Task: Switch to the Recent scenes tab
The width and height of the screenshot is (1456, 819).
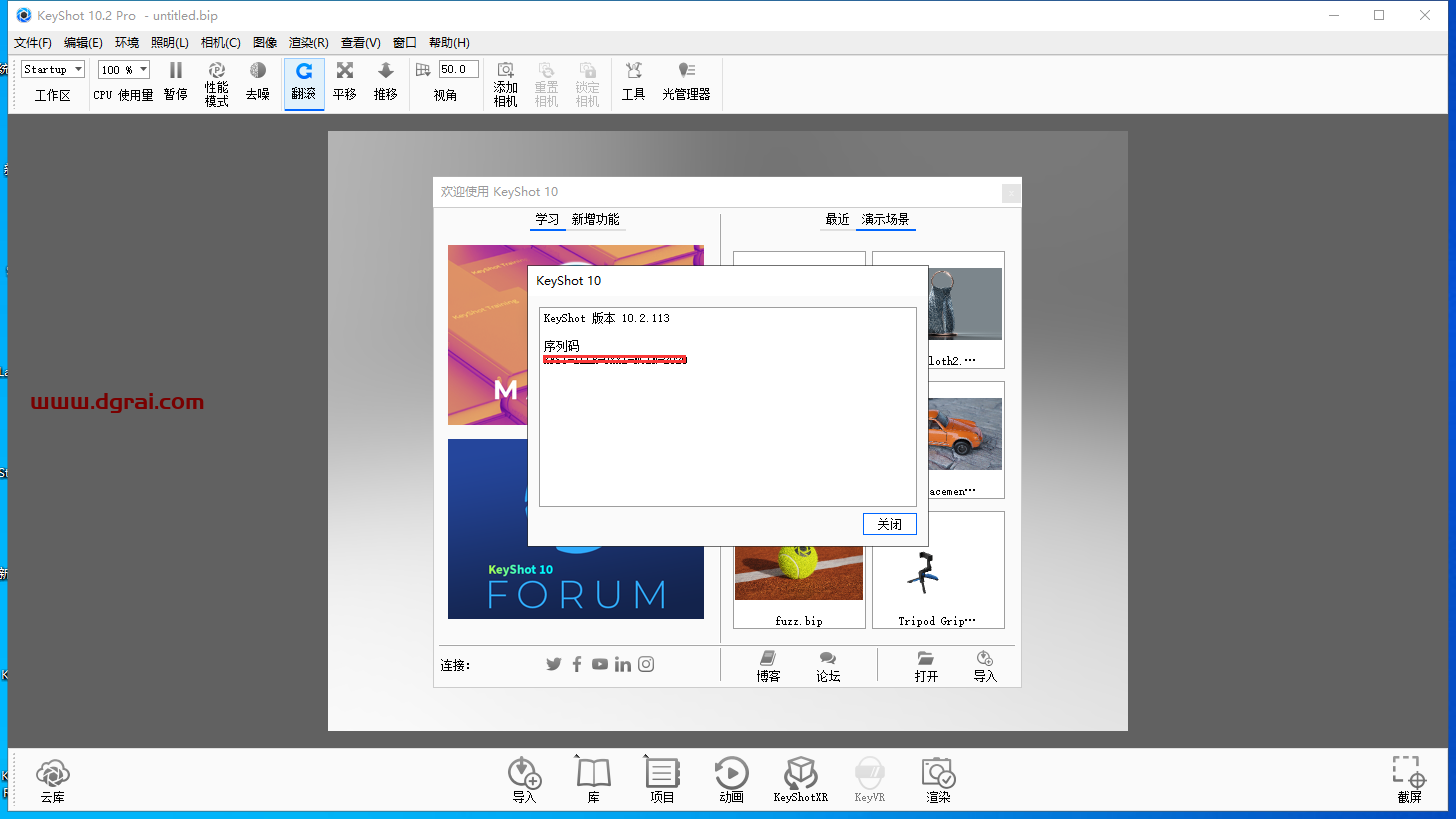Action: [837, 220]
